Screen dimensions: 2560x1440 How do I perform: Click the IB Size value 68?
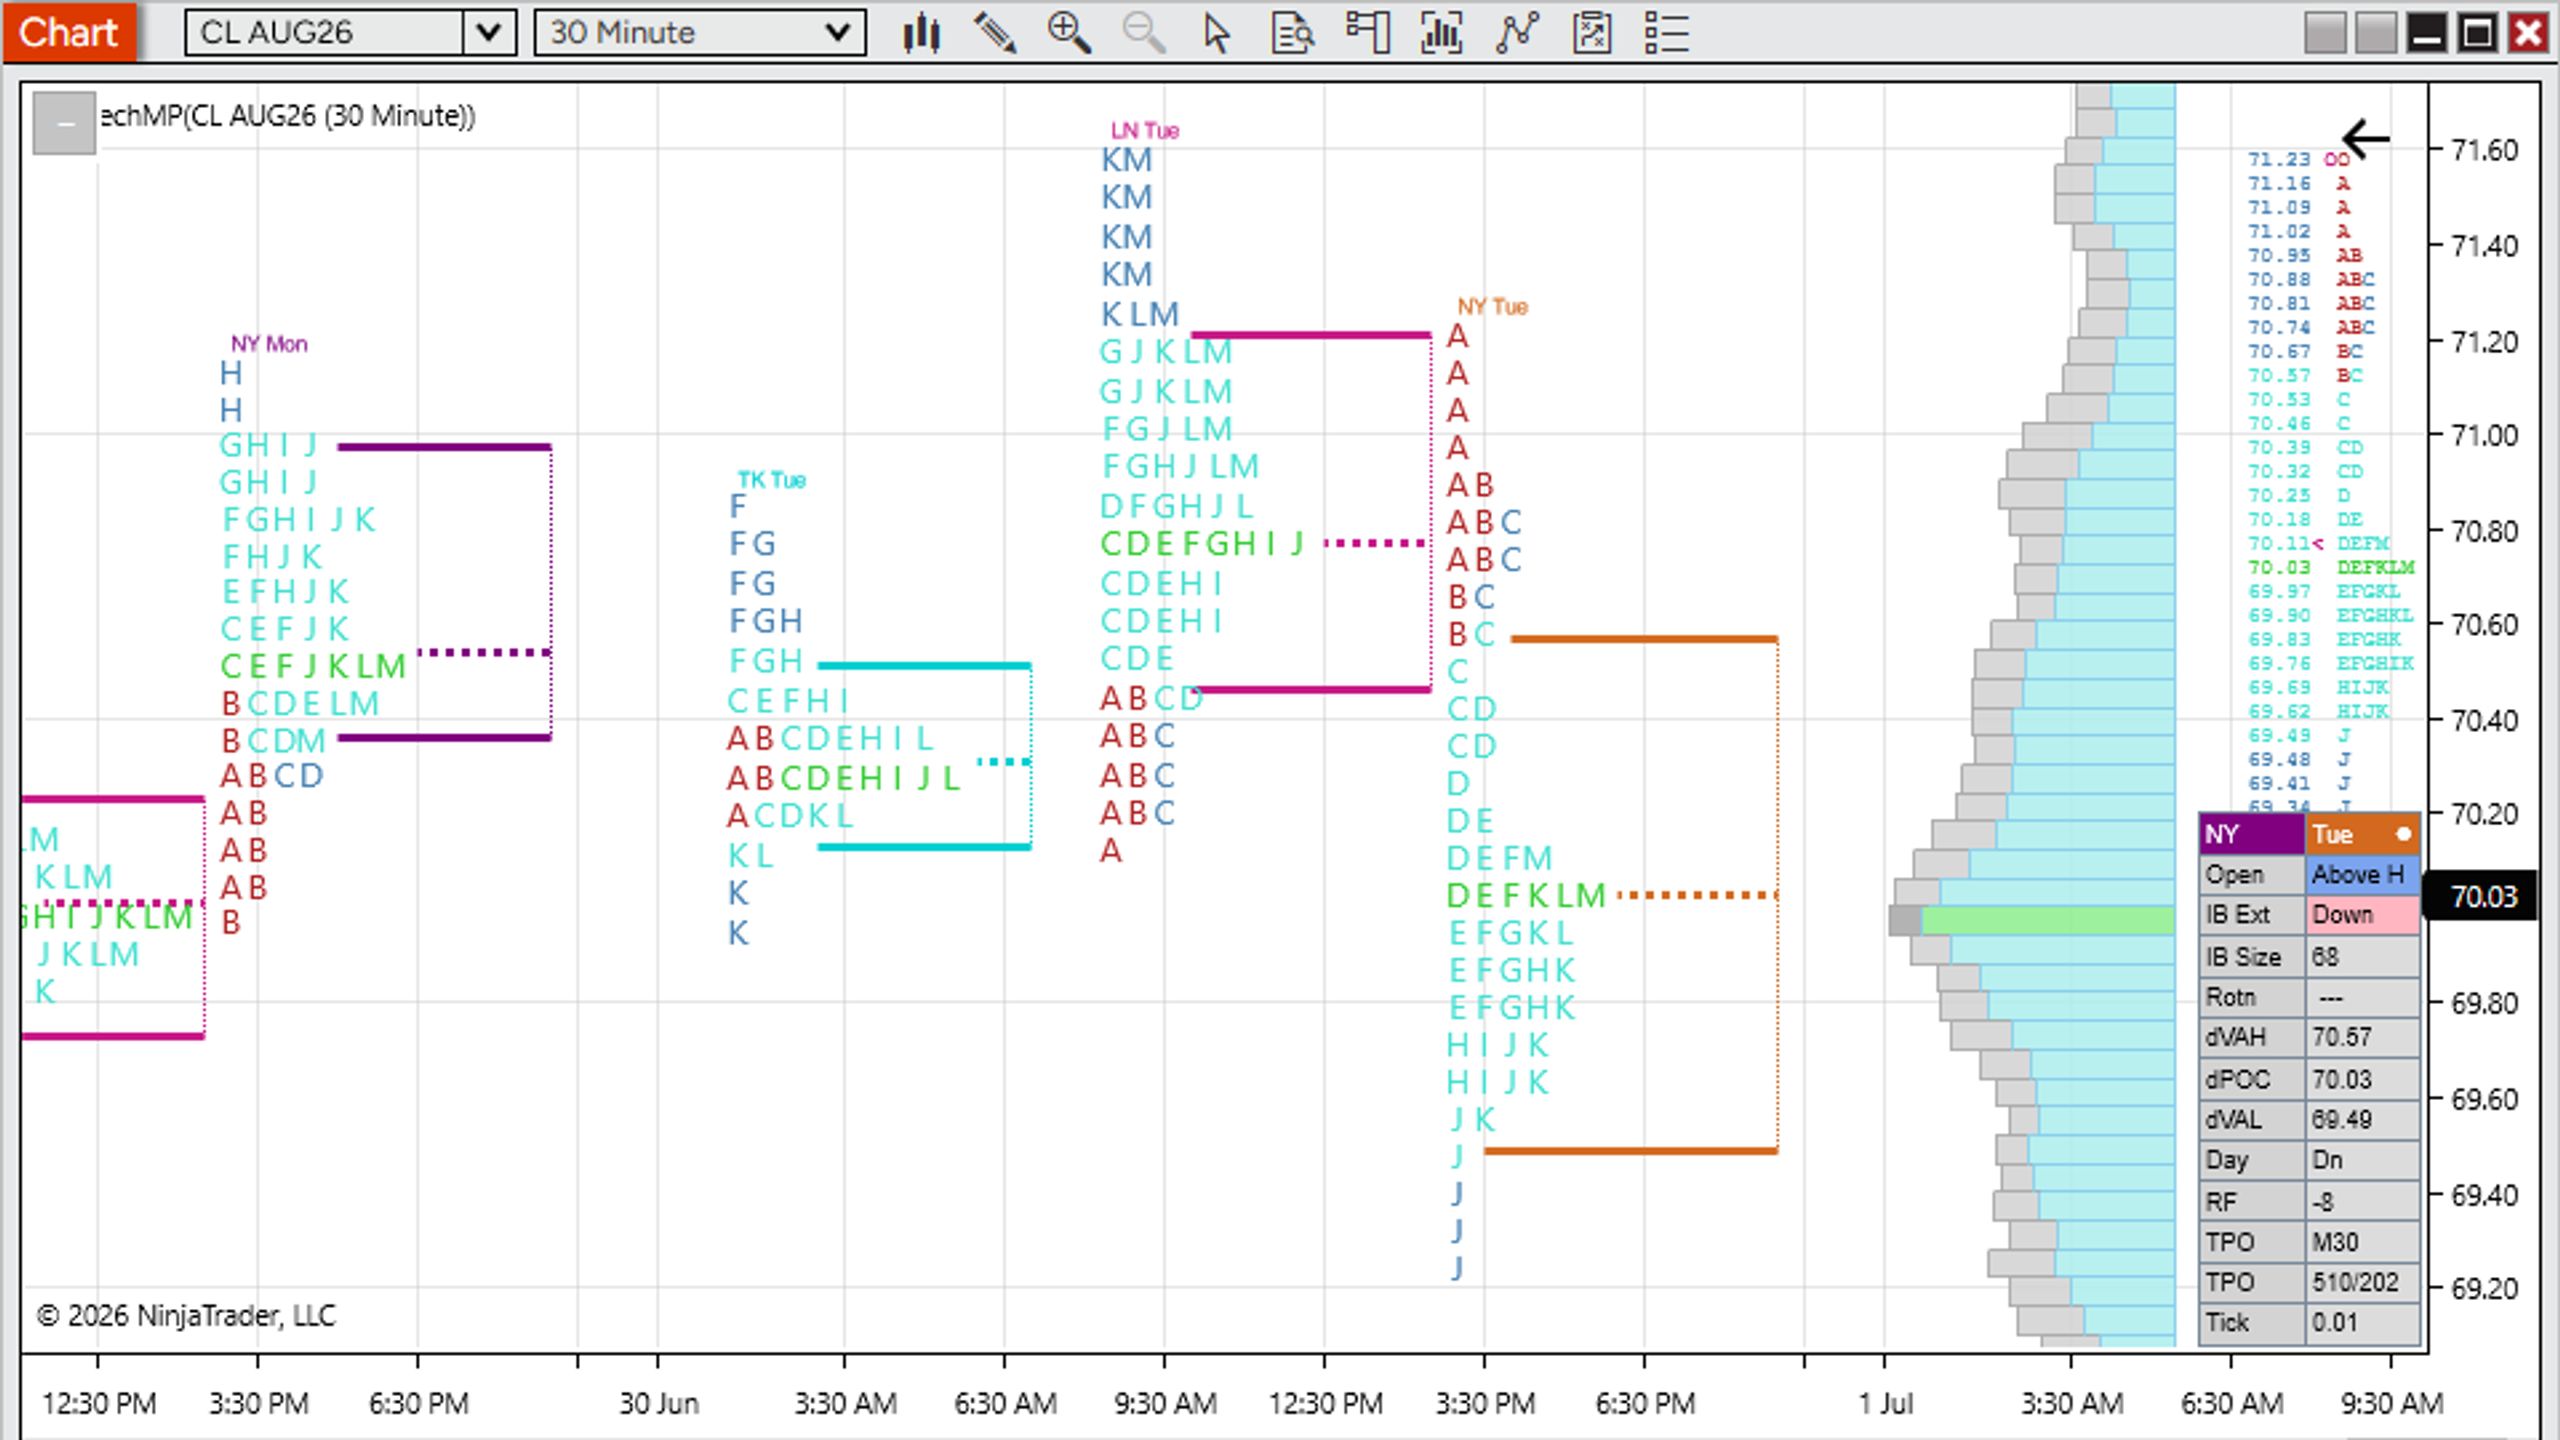pos(2362,957)
